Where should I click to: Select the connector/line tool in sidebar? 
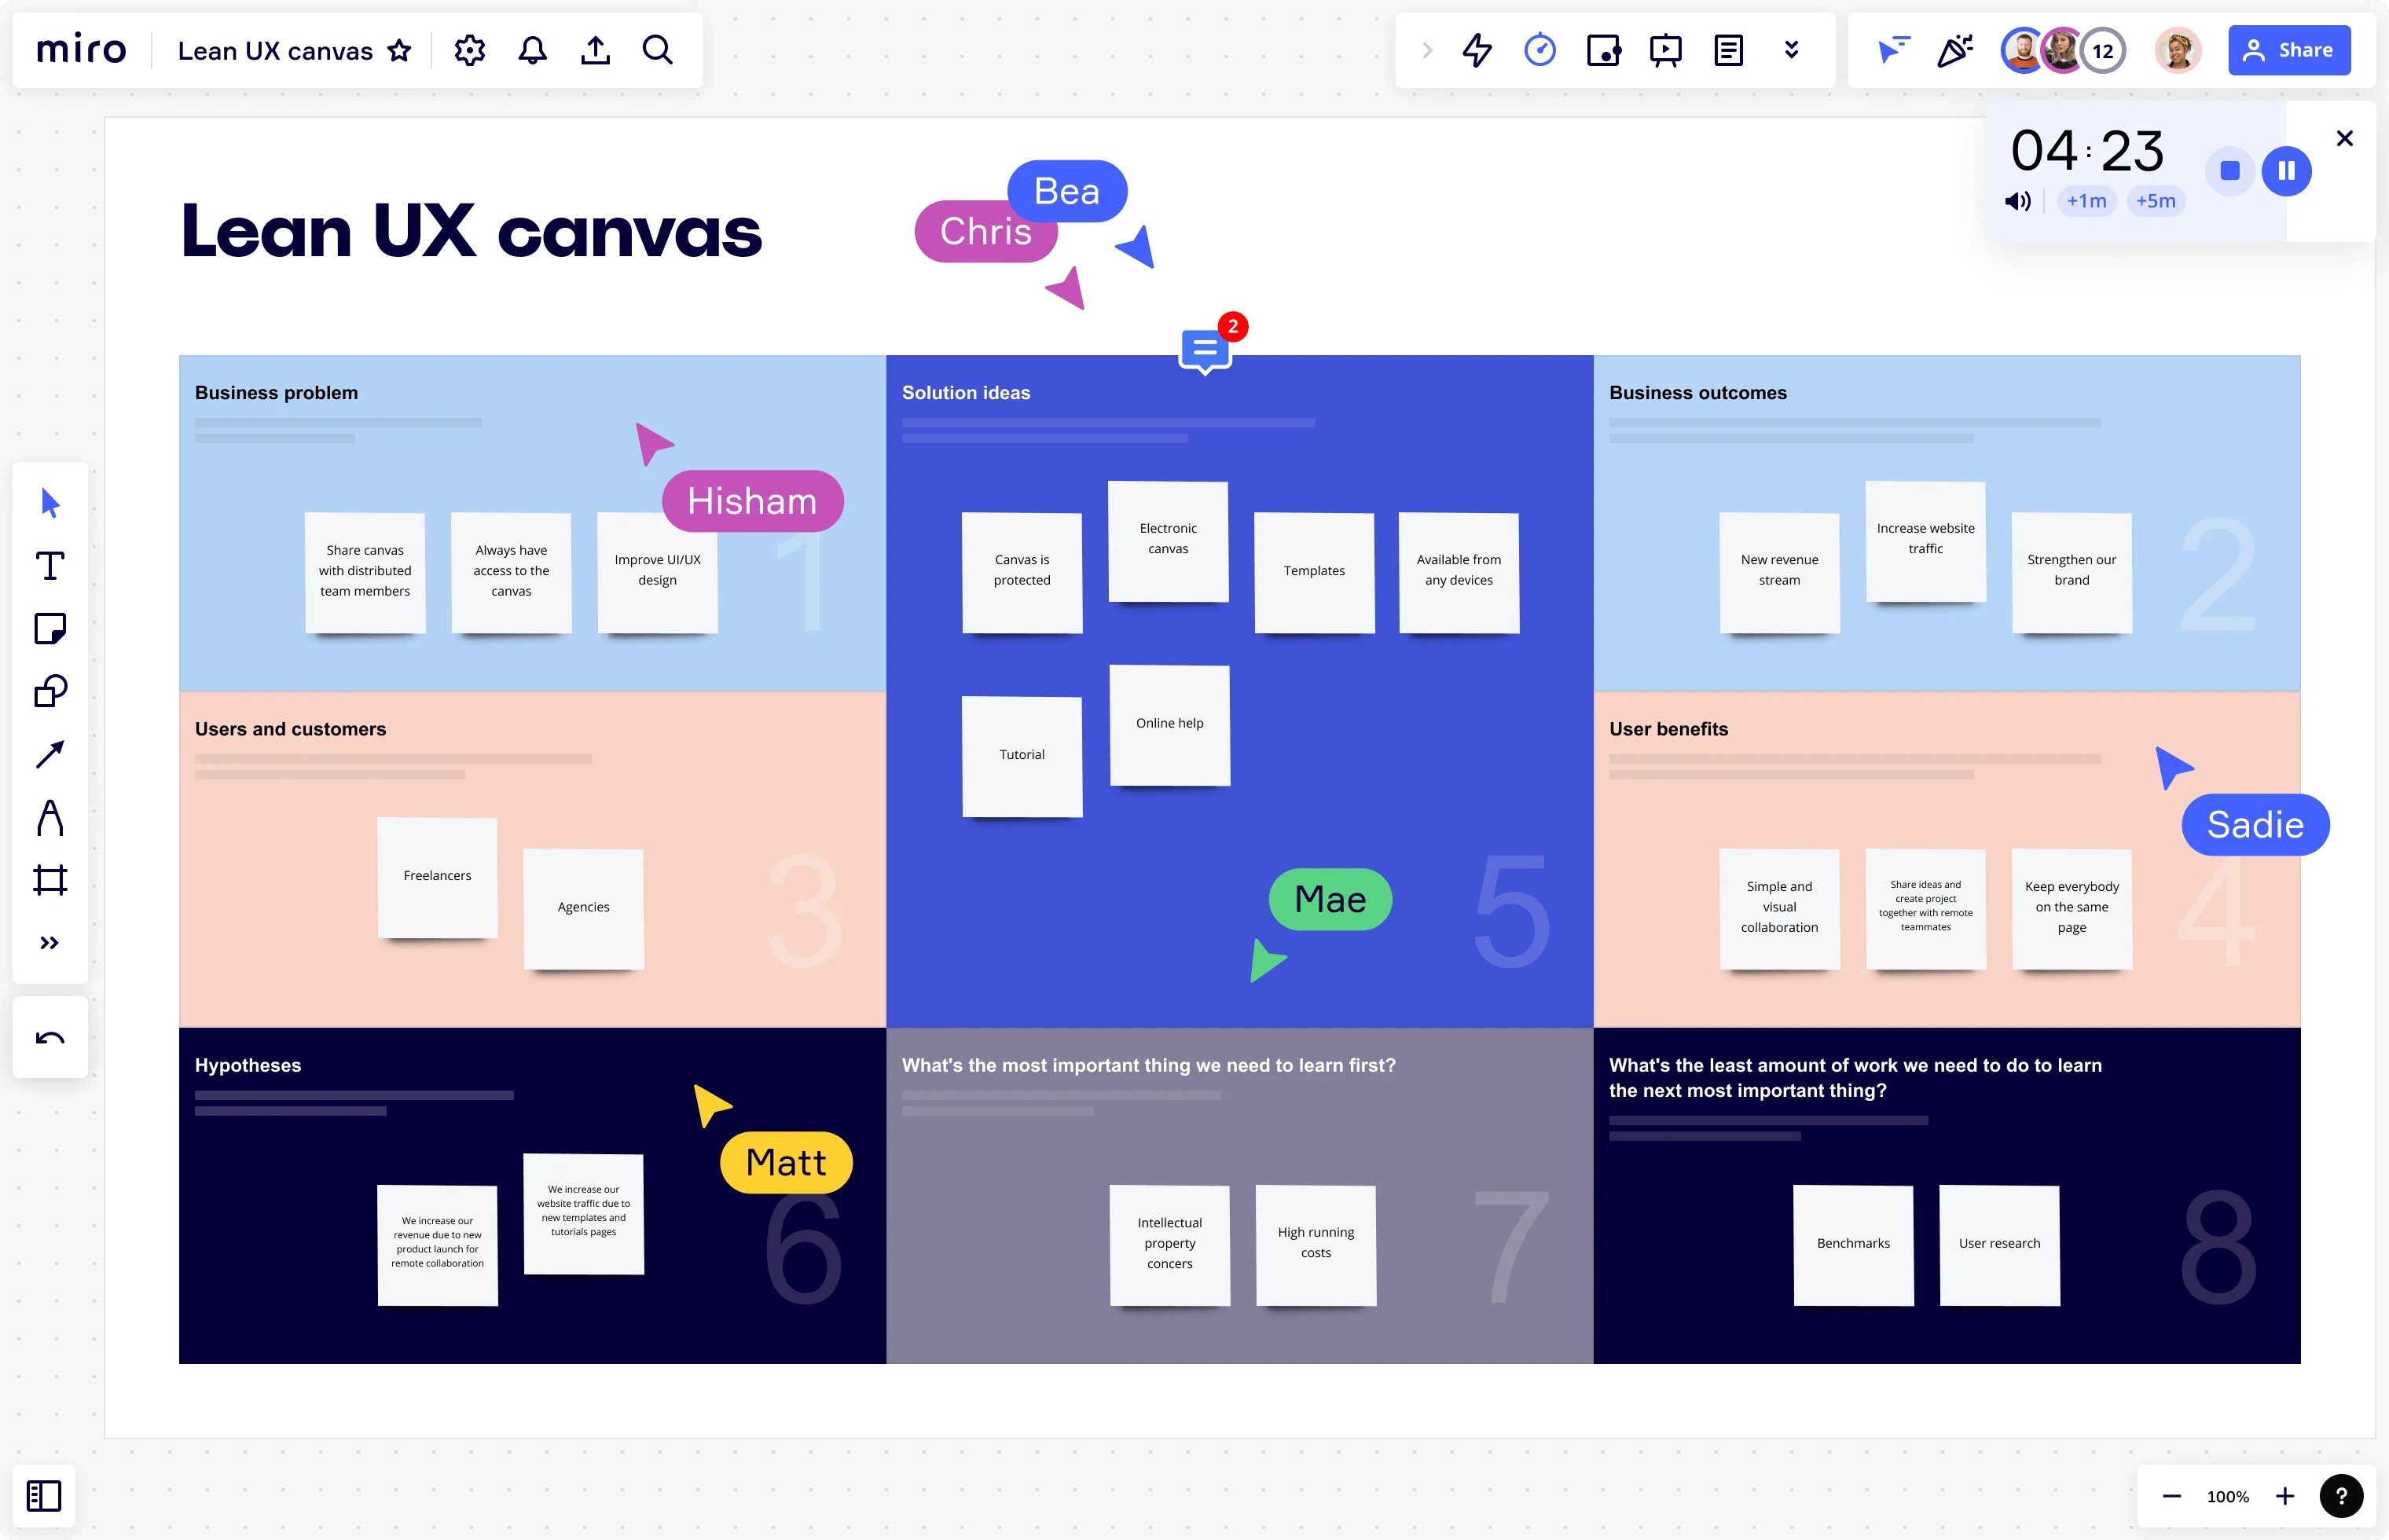pyautogui.click(x=49, y=752)
